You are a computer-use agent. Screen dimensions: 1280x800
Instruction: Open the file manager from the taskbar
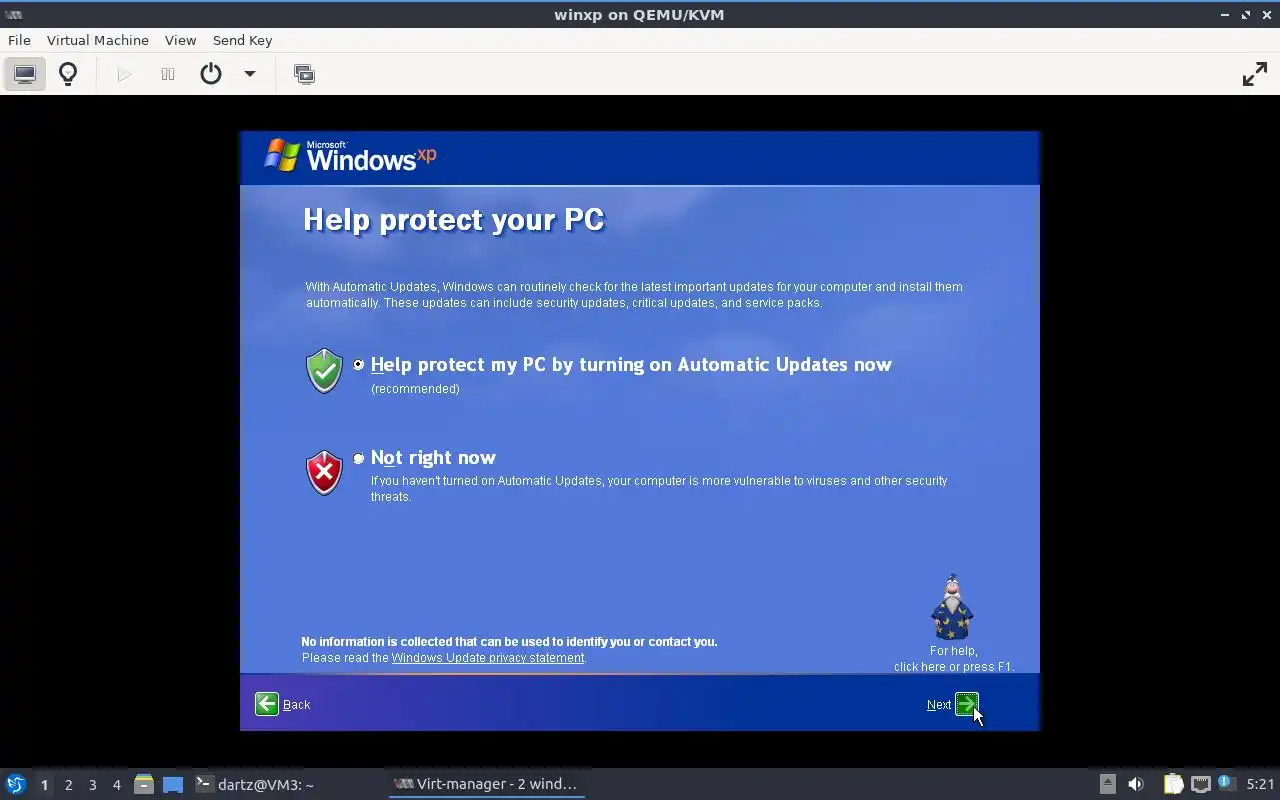[x=144, y=784]
